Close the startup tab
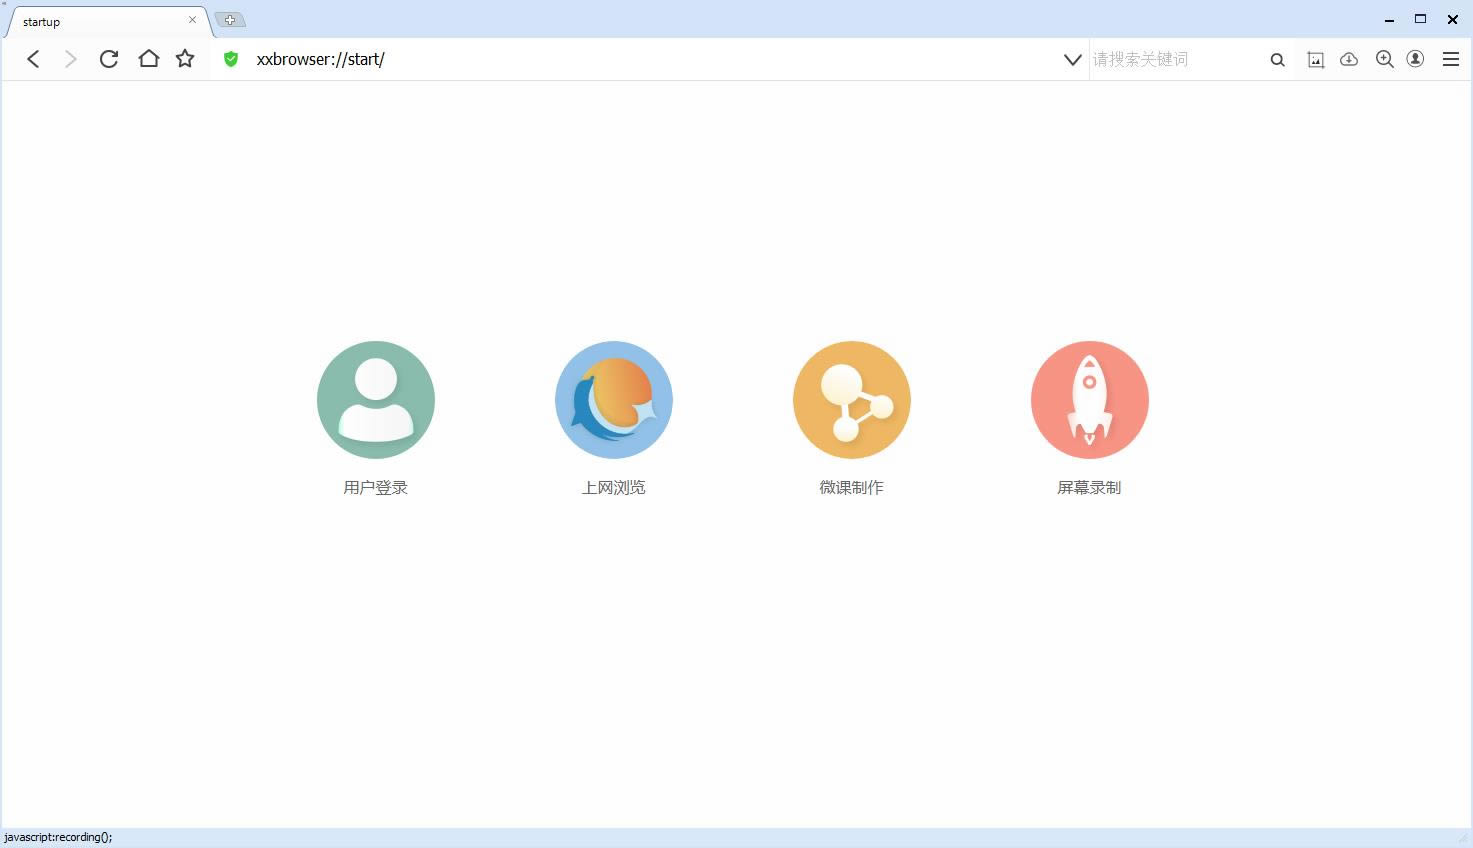Image resolution: width=1473 pixels, height=848 pixels. click(192, 20)
